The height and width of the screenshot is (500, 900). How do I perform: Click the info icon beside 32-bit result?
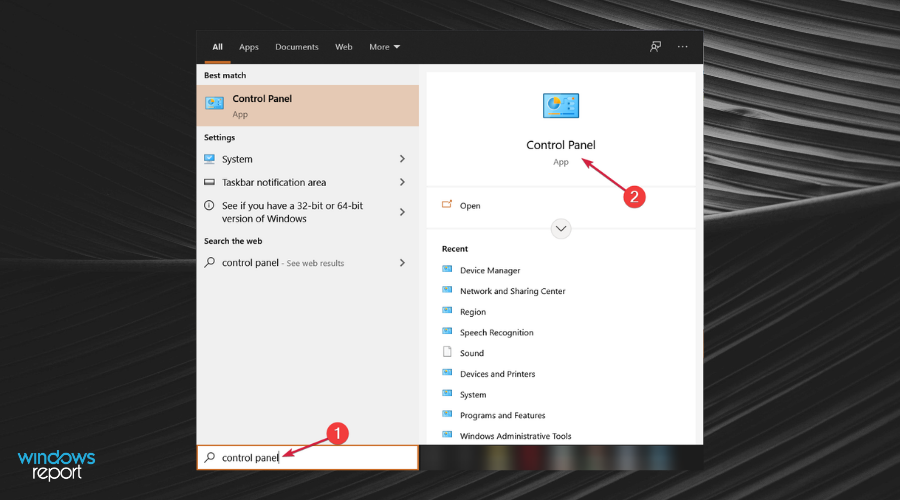tap(210, 206)
